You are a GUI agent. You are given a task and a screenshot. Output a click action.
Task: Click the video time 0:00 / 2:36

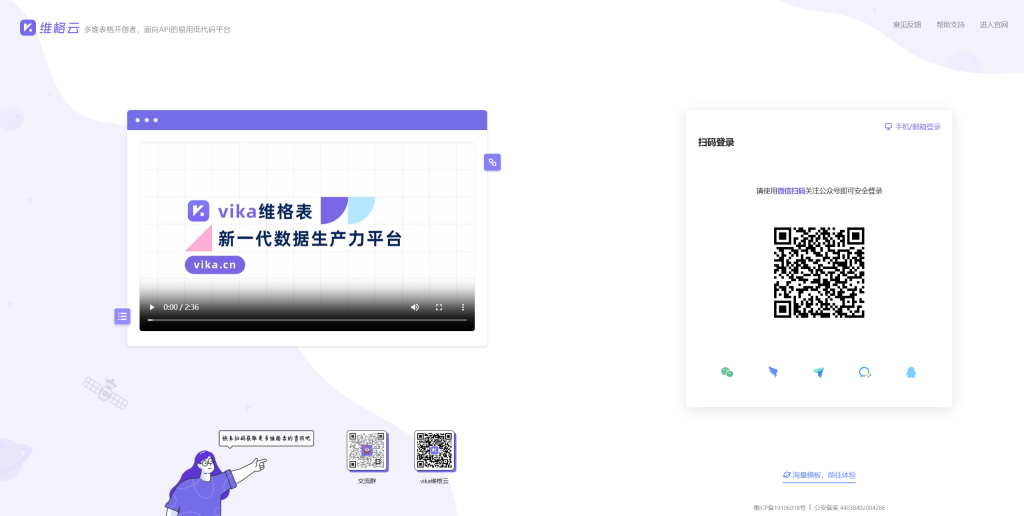click(181, 307)
